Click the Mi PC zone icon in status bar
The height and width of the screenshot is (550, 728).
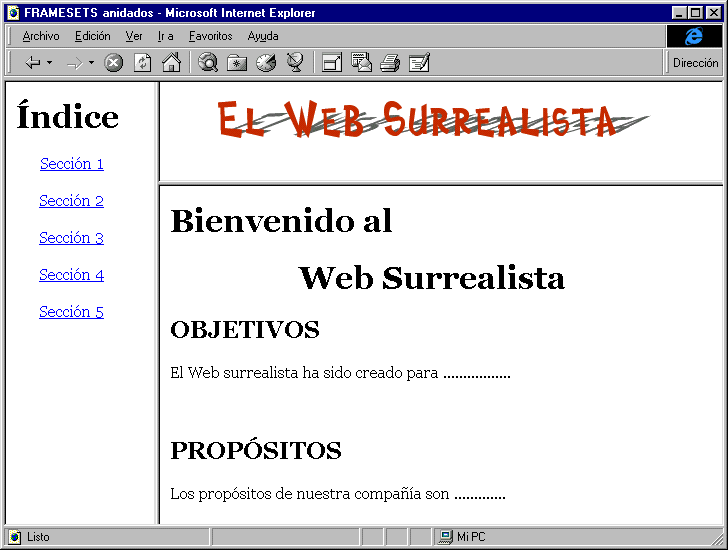445,537
